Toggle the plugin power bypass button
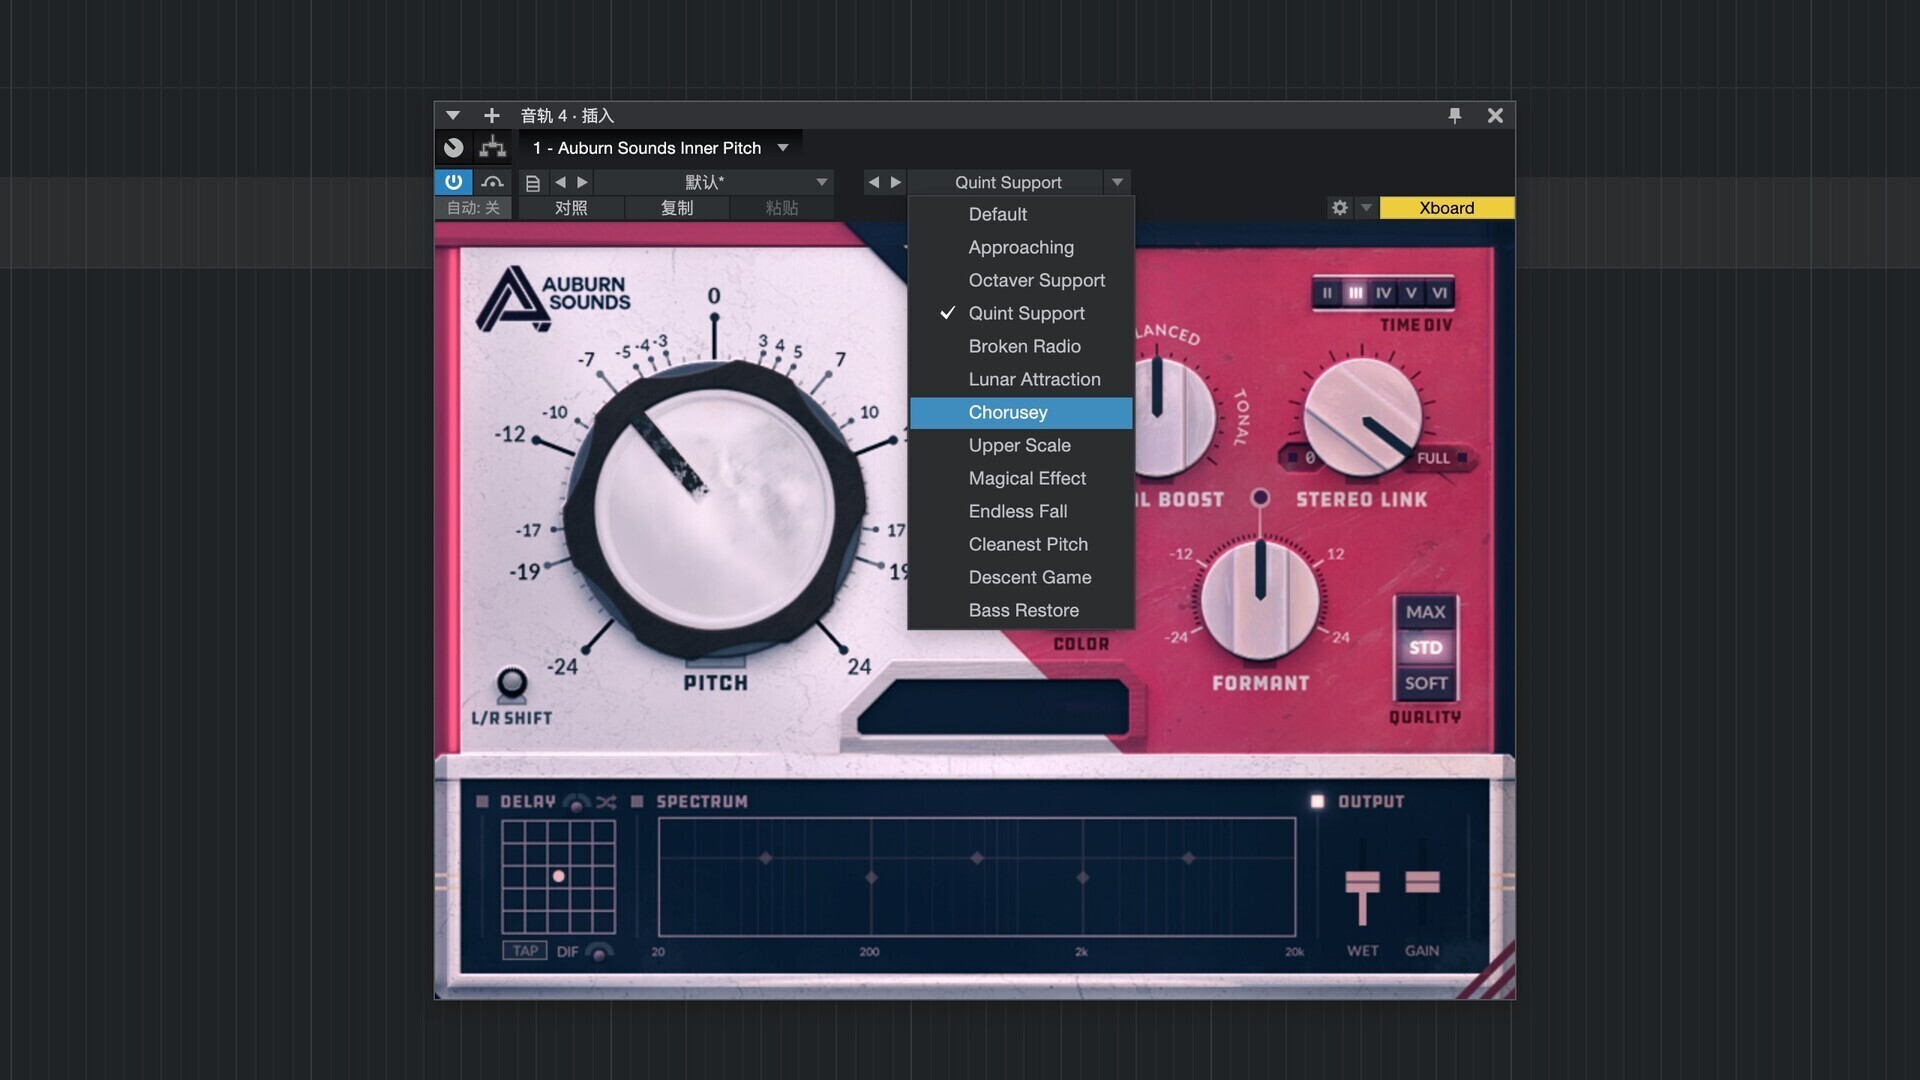The height and width of the screenshot is (1080, 1920). 453,182
